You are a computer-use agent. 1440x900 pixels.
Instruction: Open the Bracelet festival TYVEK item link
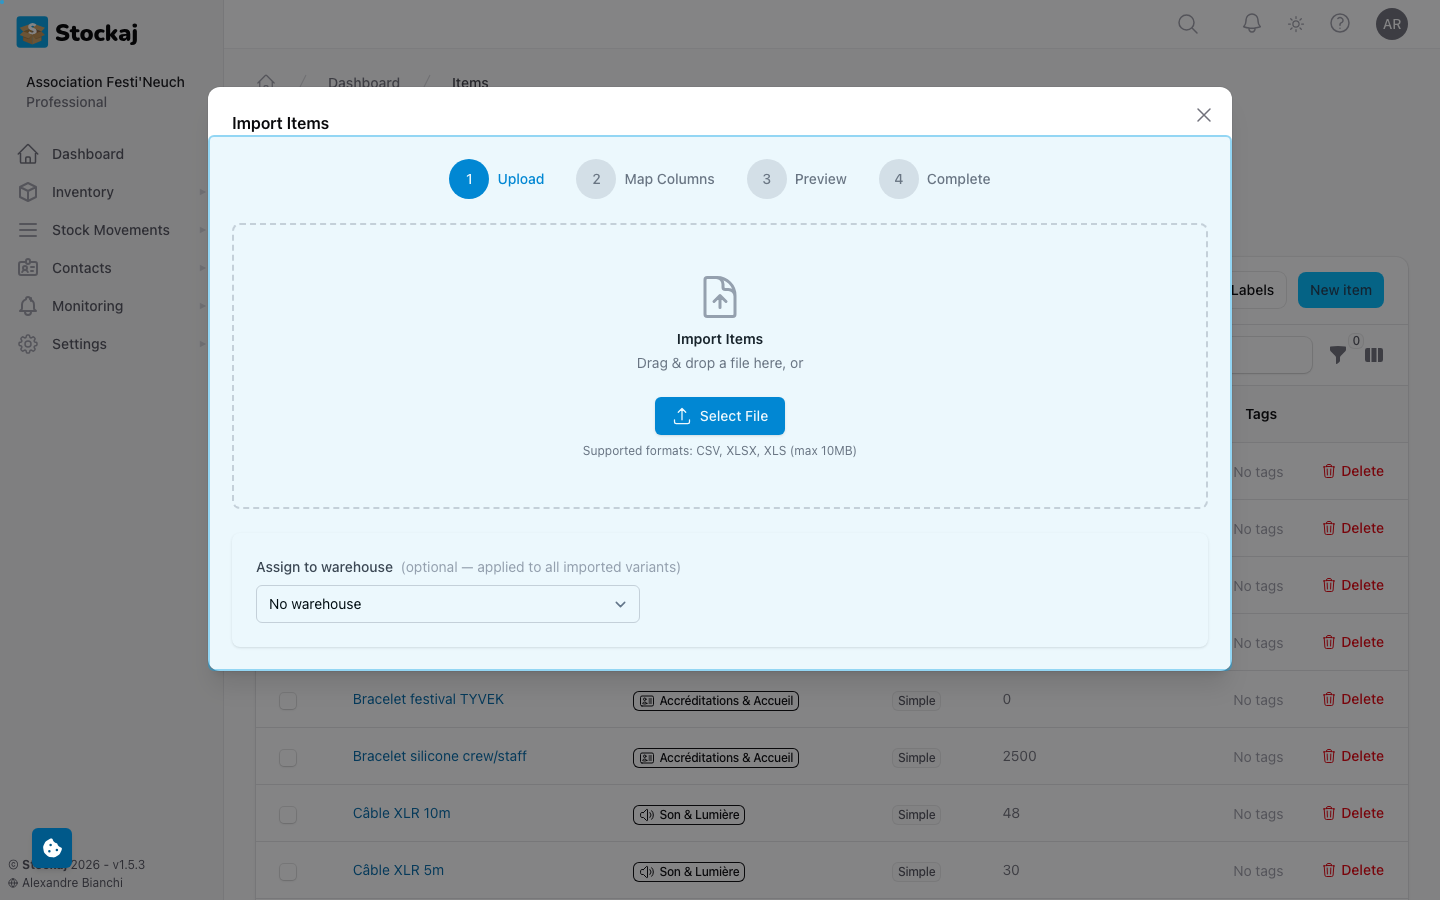click(x=428, y=699)
